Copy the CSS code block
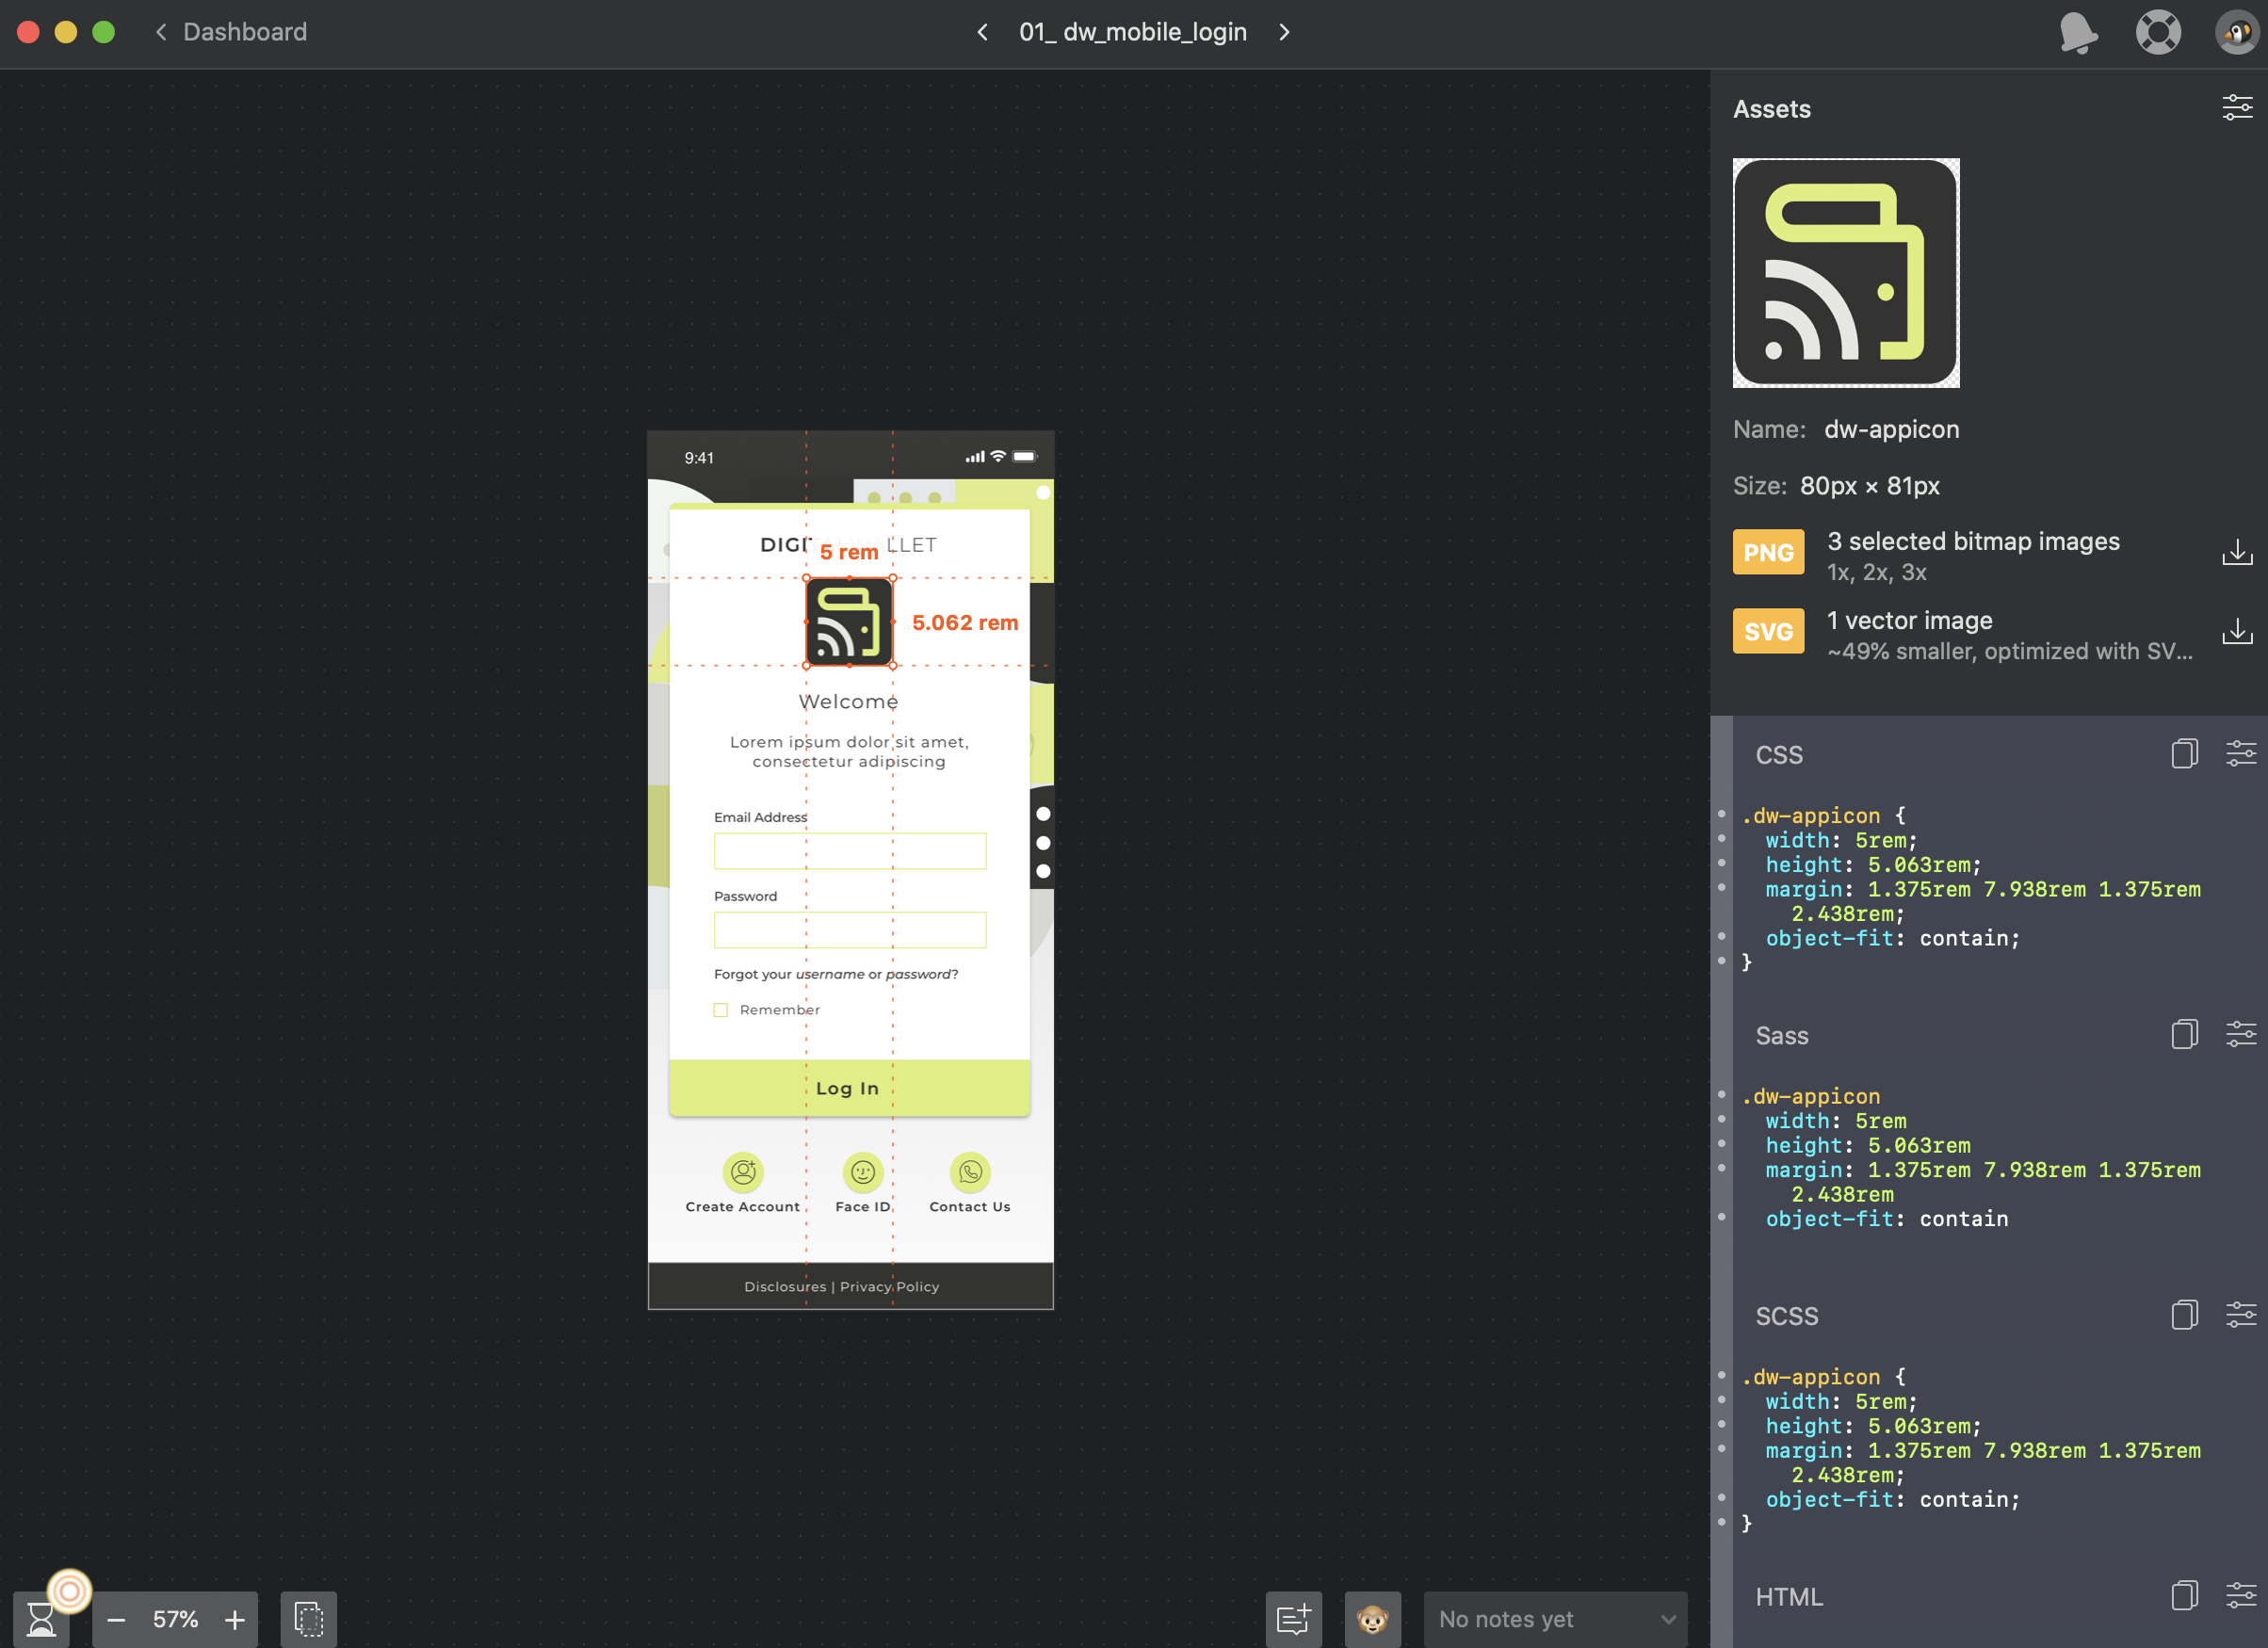 pyautogui.click(x=2183, y=753)
